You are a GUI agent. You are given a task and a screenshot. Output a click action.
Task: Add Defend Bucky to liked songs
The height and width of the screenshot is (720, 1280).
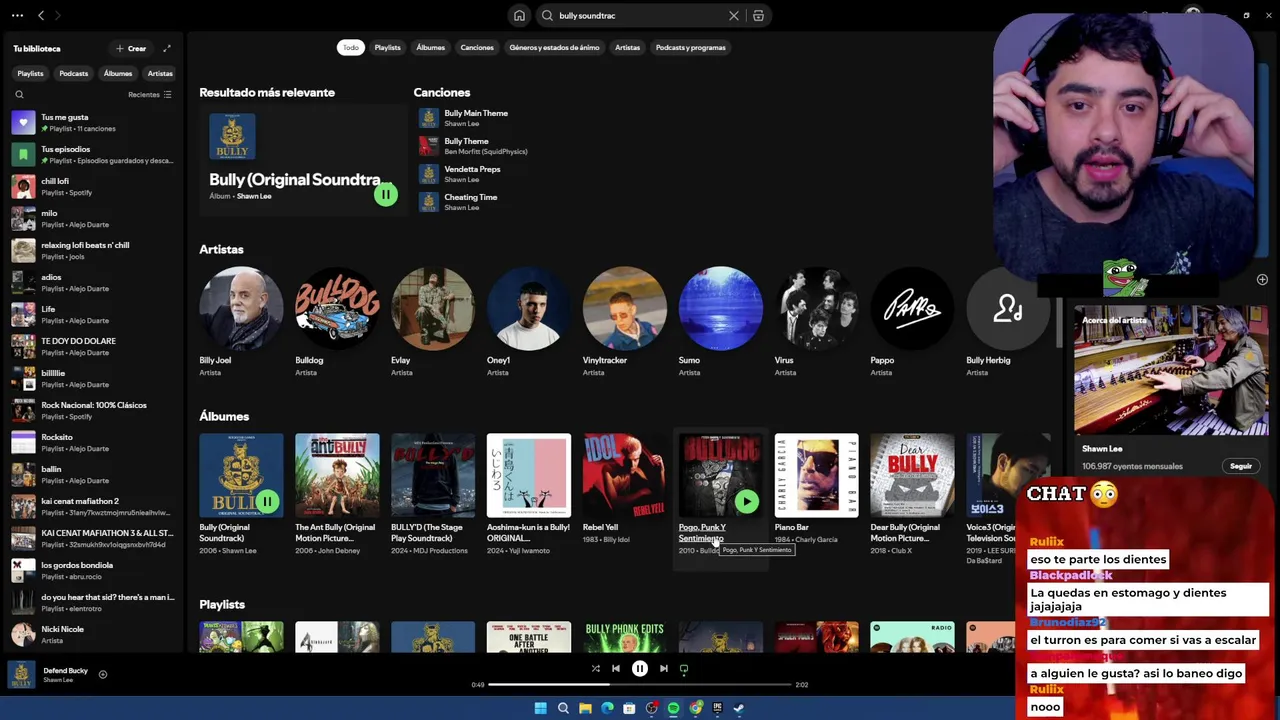point(102,674)
